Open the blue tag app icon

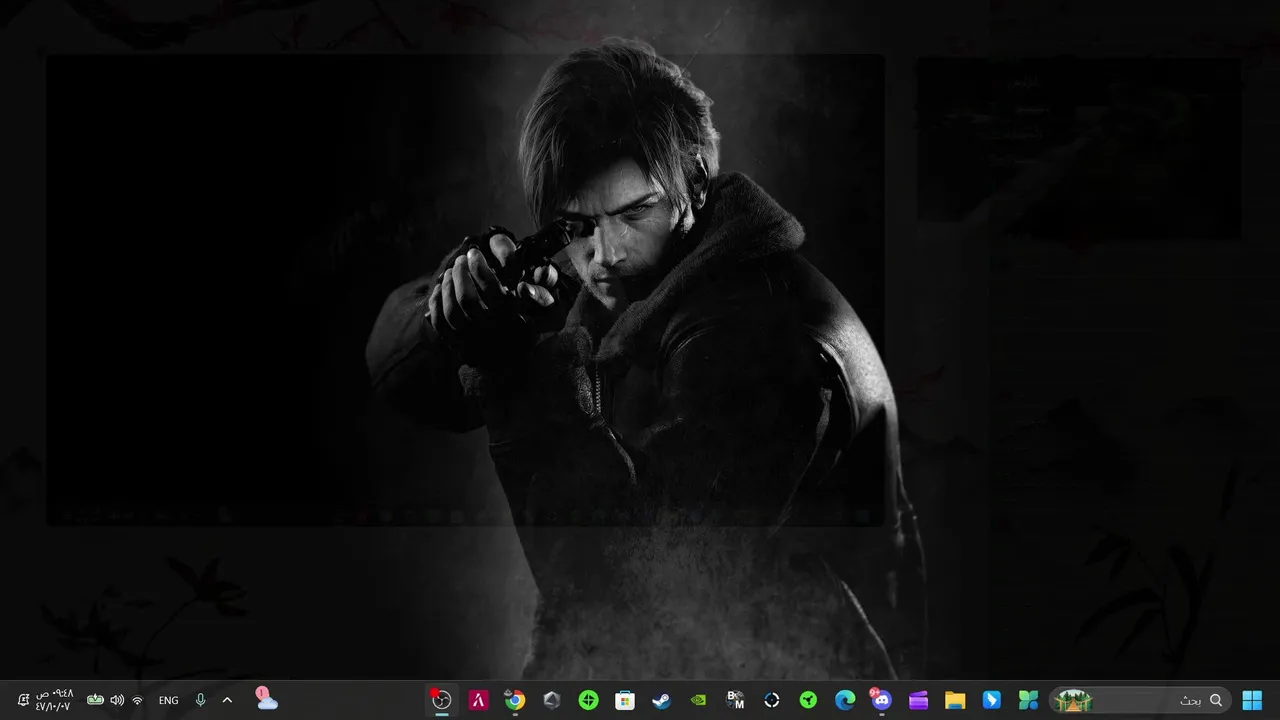992,700
